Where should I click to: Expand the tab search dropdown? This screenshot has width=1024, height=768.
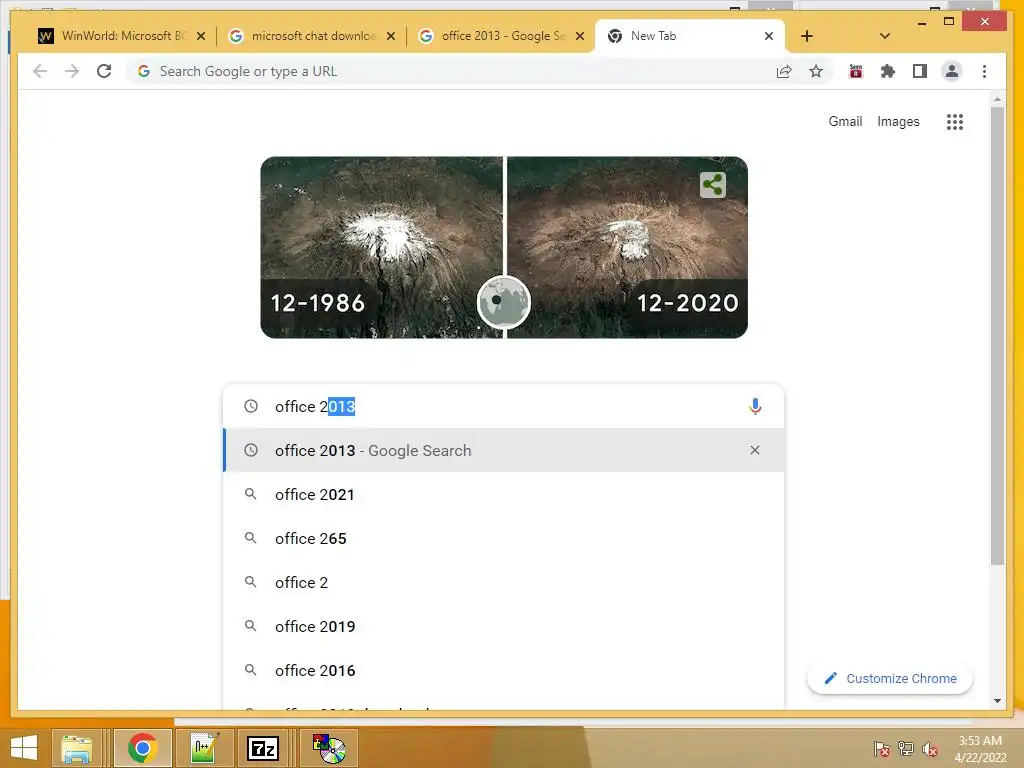click(884, 36)
